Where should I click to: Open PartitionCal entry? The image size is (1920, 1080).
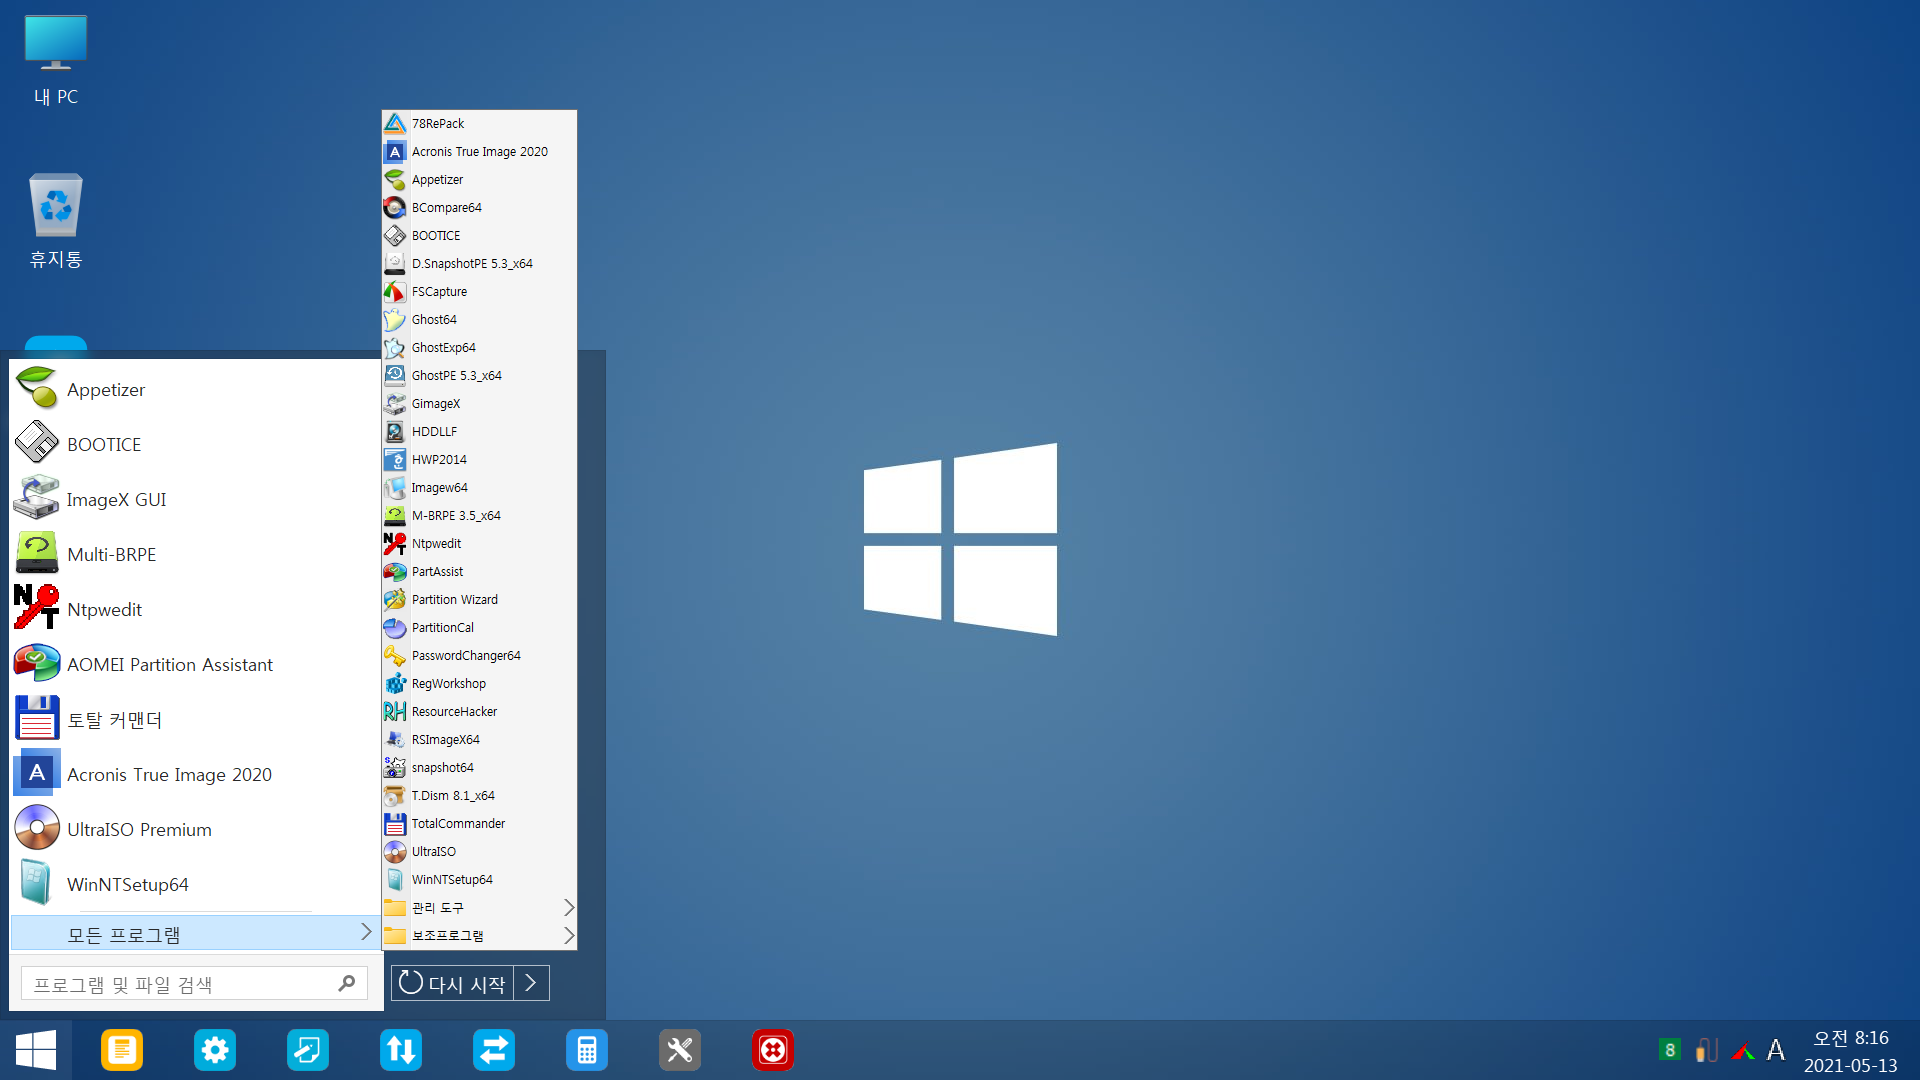coord(479,627)
